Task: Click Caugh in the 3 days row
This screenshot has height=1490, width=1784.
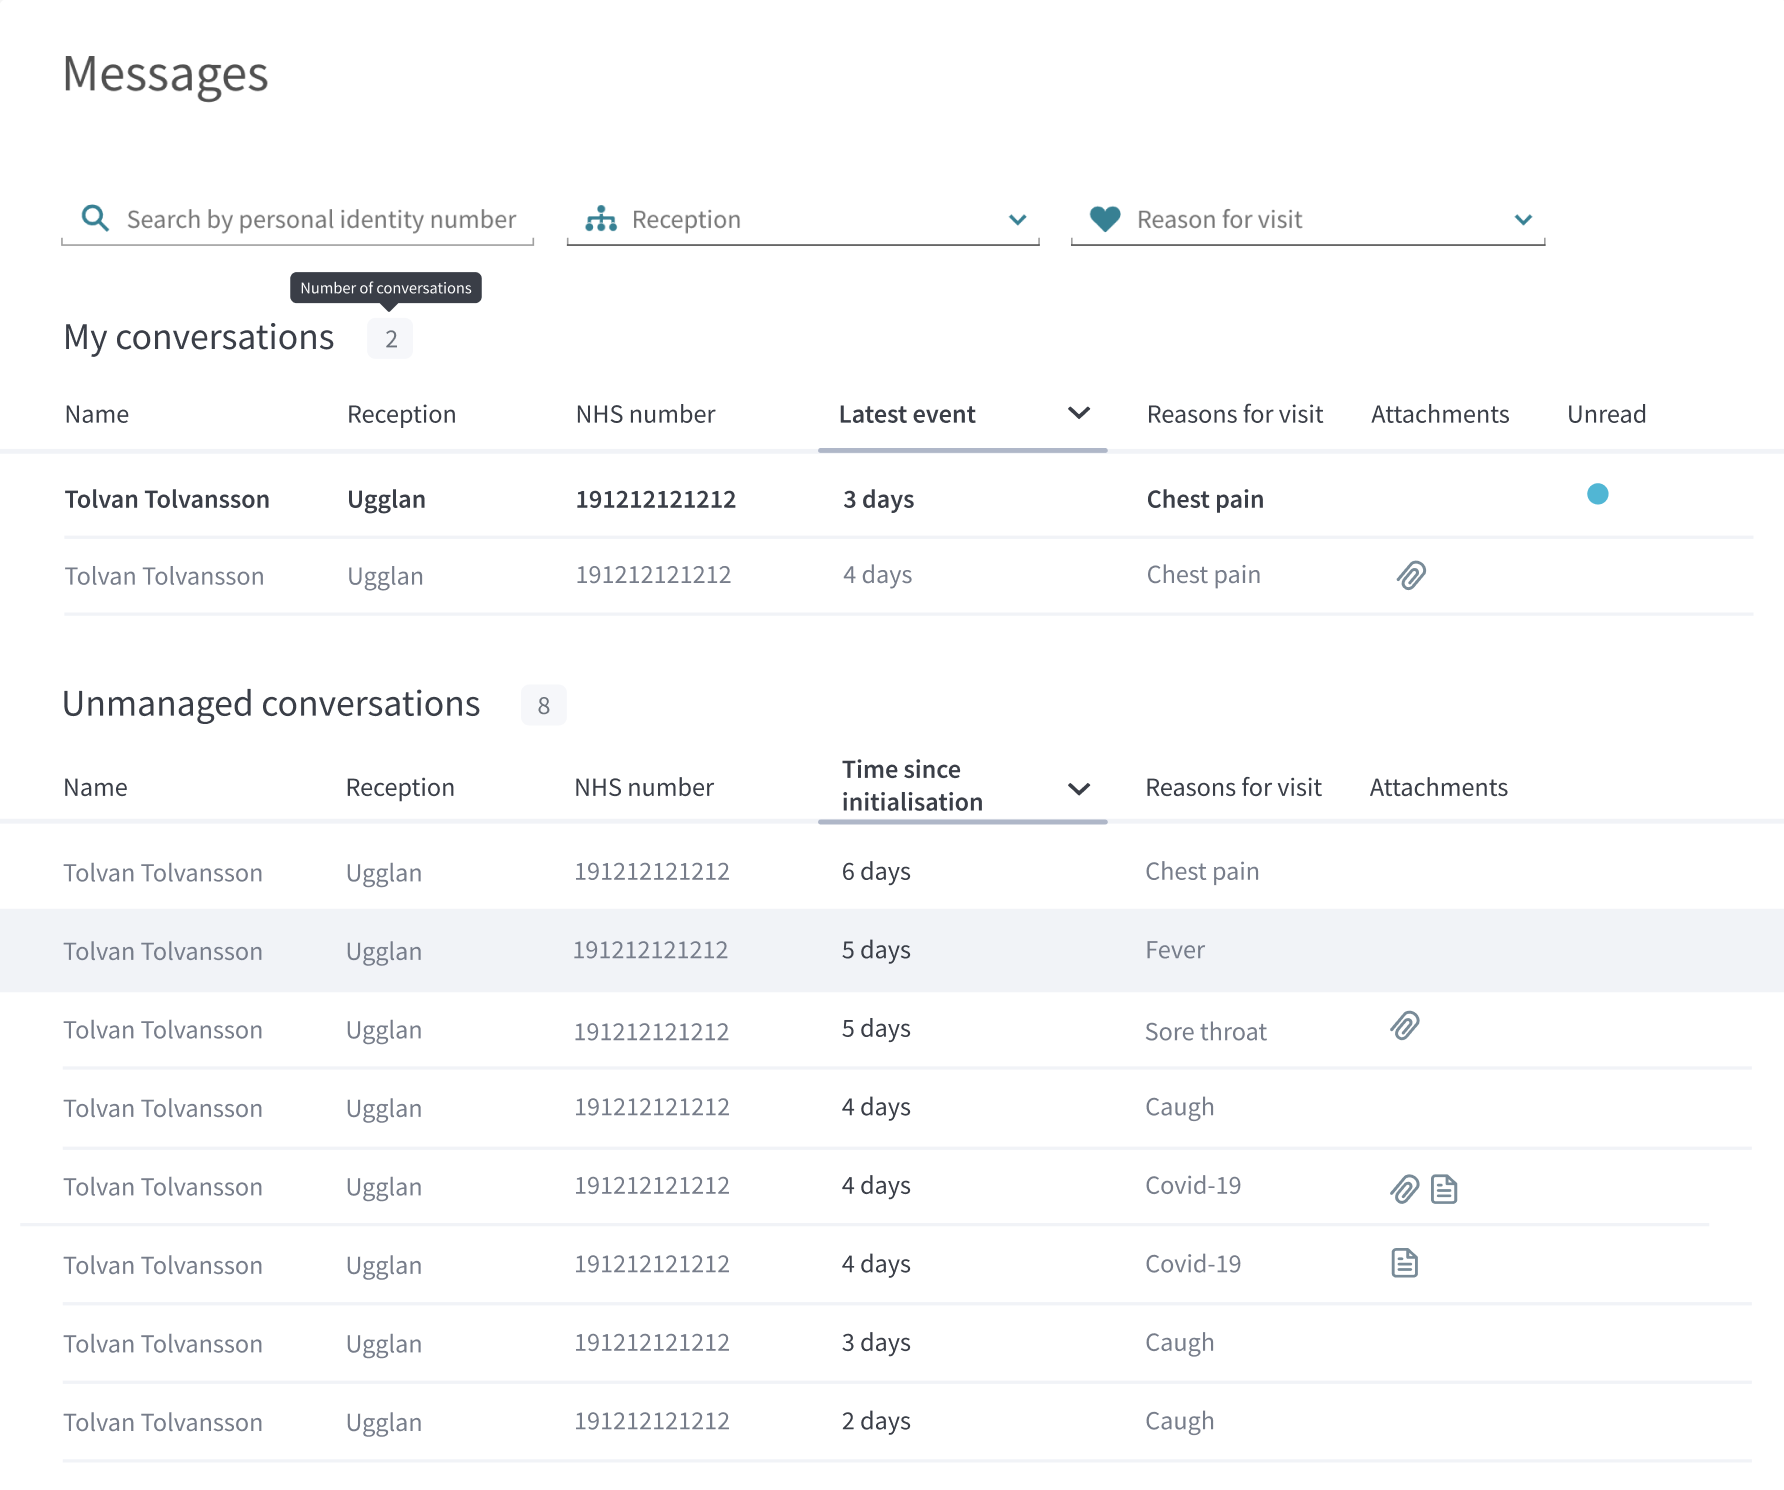Action: point(1180,1343)
